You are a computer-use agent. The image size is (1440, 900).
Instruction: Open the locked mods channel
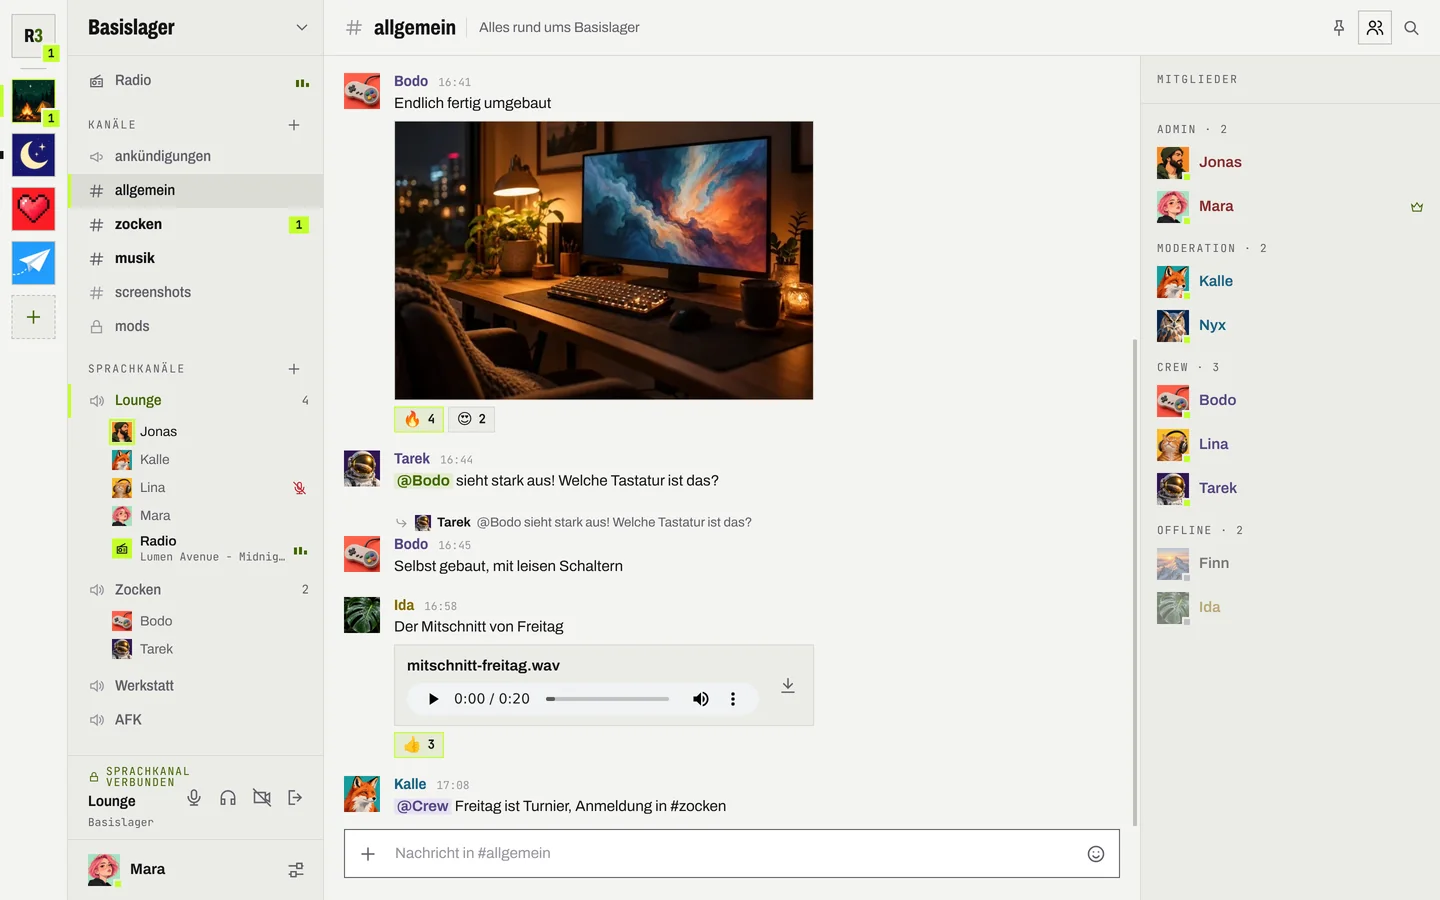(196, 326)
